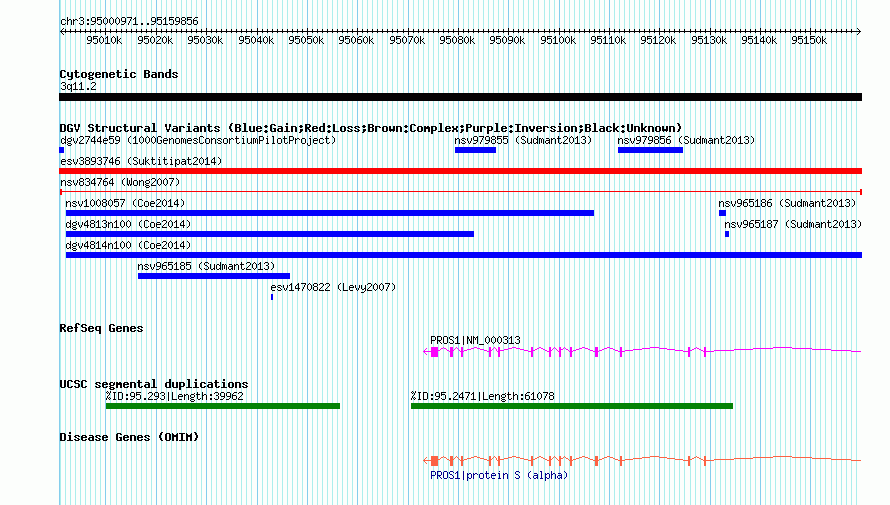Open the PROS1|NM_000313 gene label
Viewport: 890px width, 505px height.
pos(475,340)
